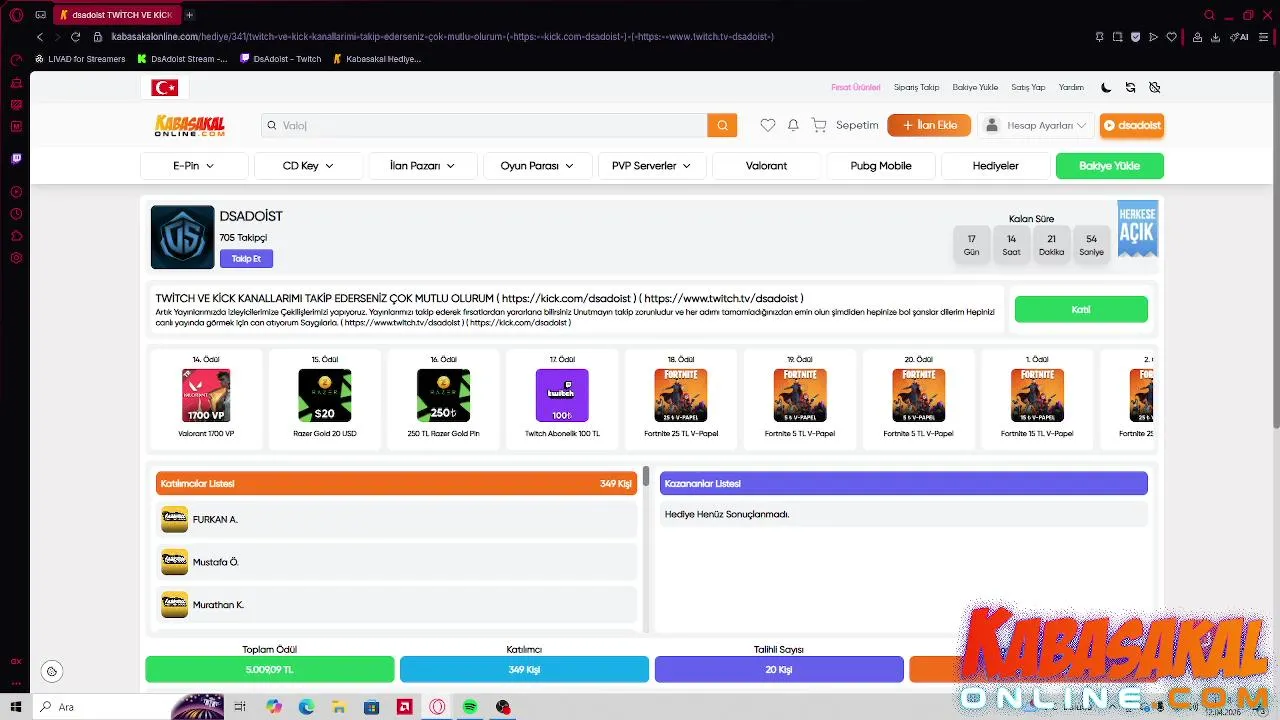The image size is (1280, 720).
Task: Select Fortnite 25 TL V-Papel 18. Ödül
Action: (x=681, y=396)
